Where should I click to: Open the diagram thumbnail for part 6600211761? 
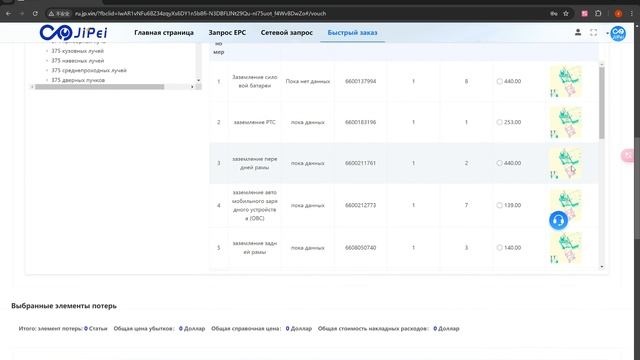566,163
